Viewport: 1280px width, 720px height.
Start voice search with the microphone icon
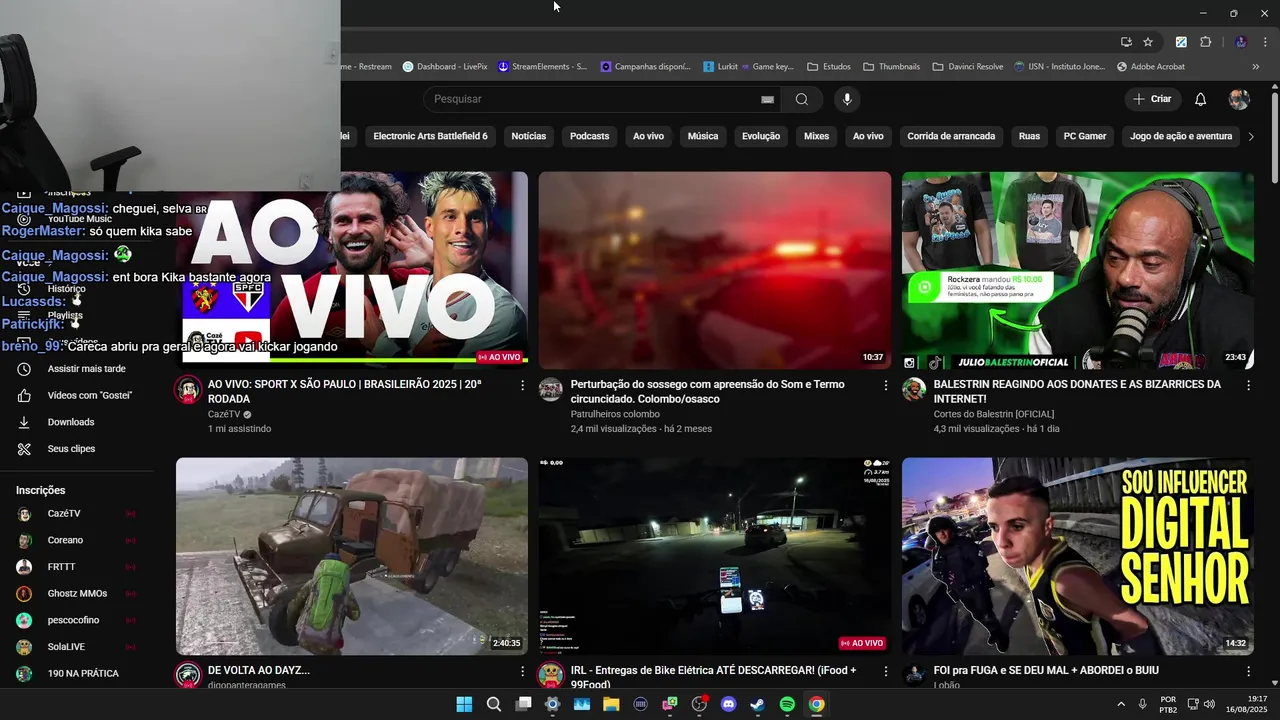[x=847, y=99]
